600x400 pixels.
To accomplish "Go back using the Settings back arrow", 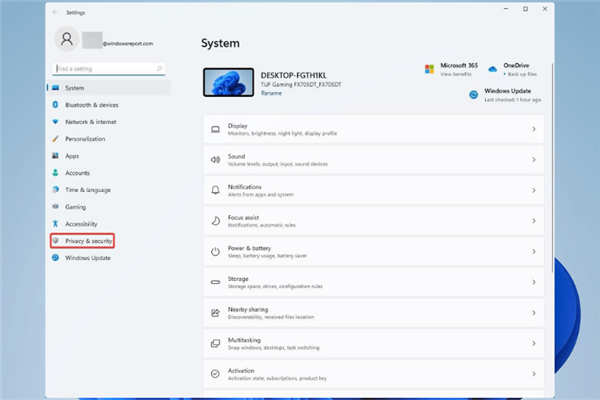I will click(54, 12).
